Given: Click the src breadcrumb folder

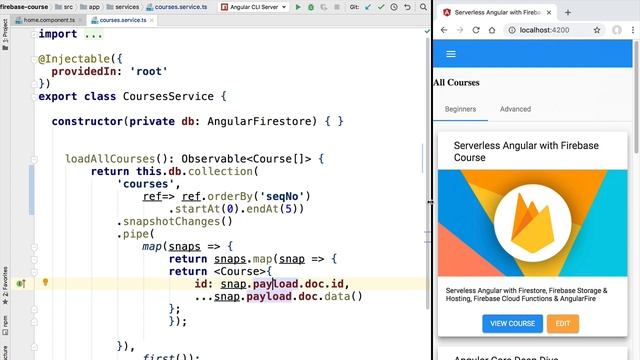Looking at the screenshot, I should [64, 7].
